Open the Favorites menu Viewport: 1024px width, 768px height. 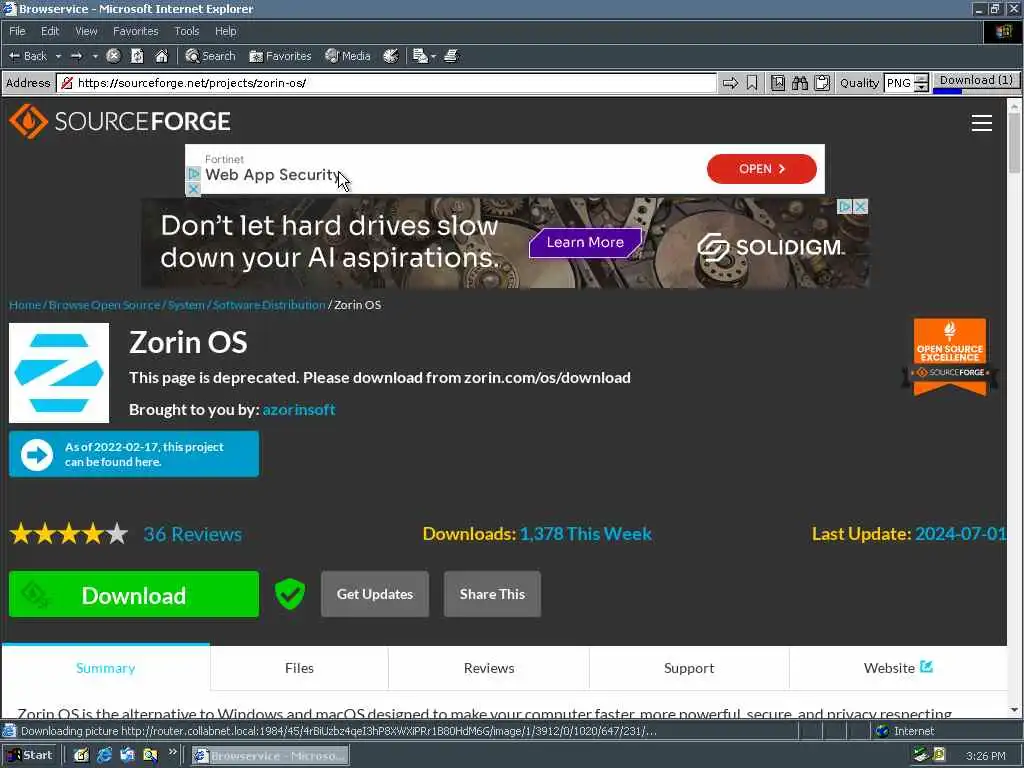(x=135, y=31)
